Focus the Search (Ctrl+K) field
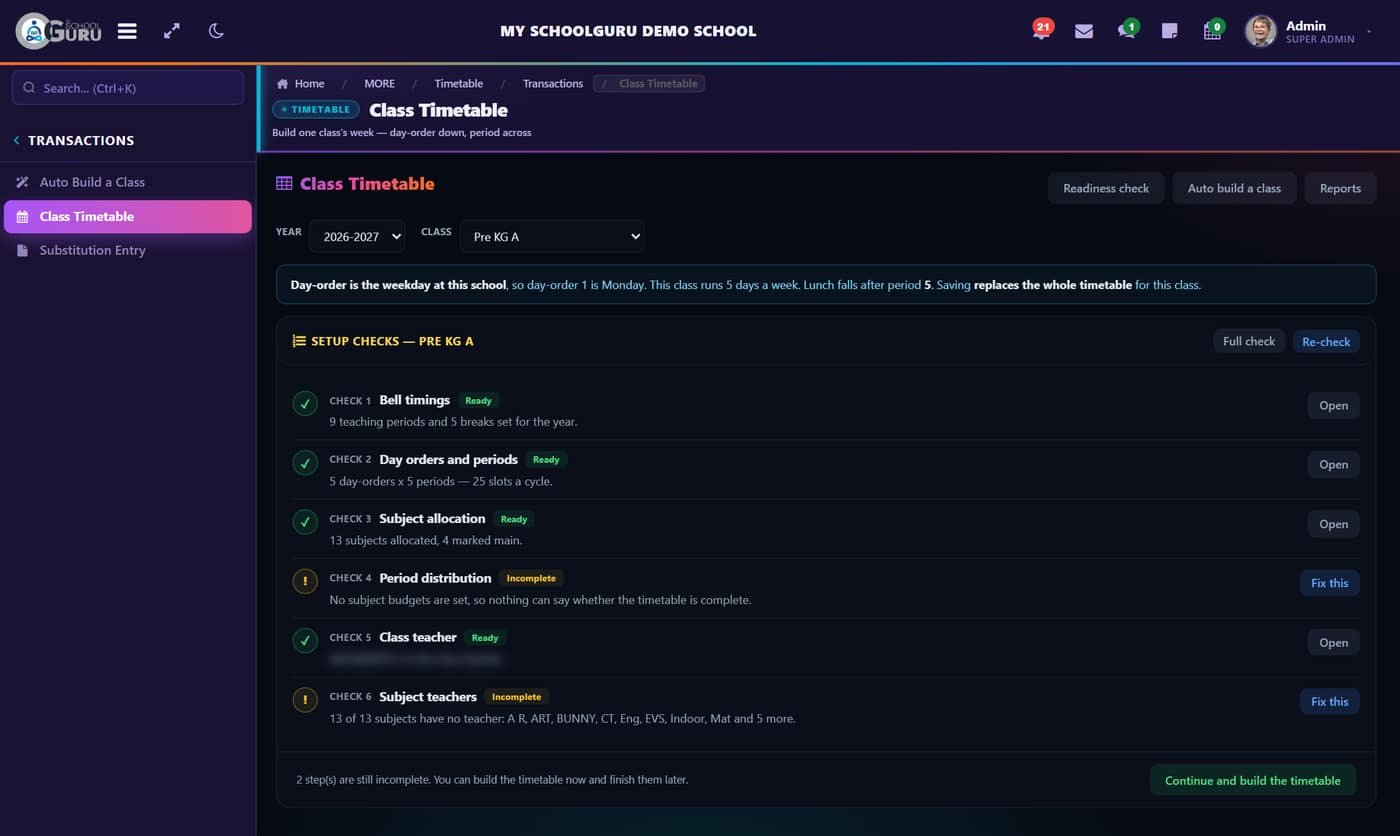This screenshot has height=836, width=1400. (x=128, y=88)
